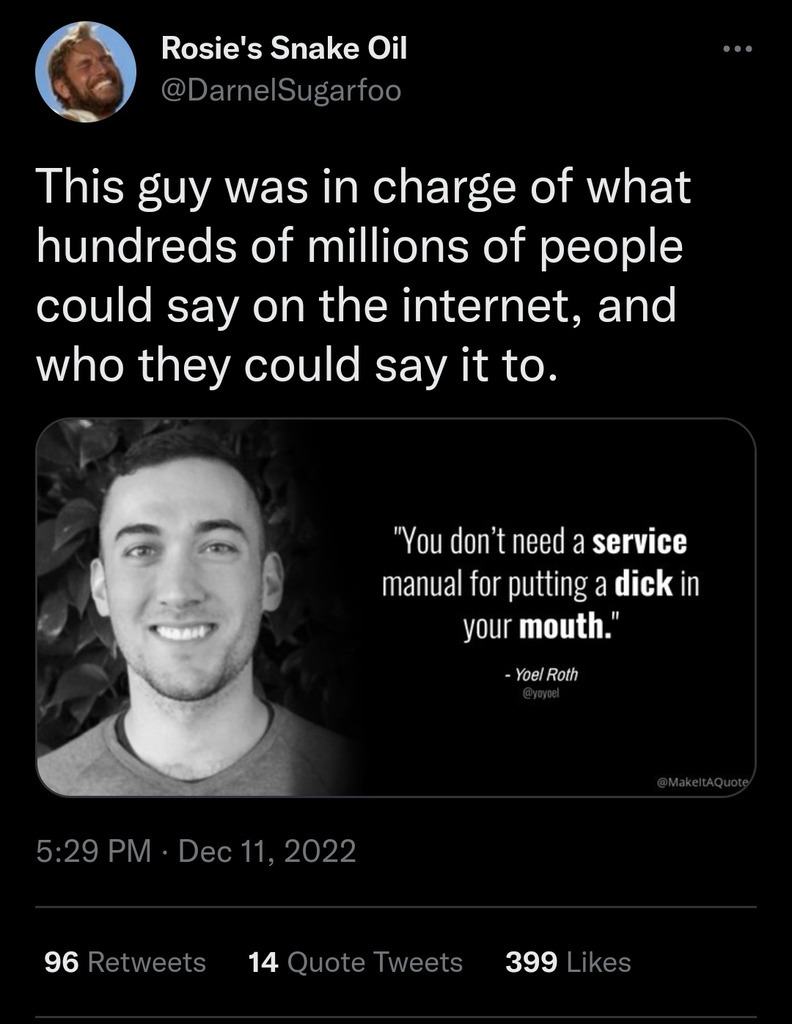
Task: Show the 14 Quote Tweets
Action: tap(355, 962)
